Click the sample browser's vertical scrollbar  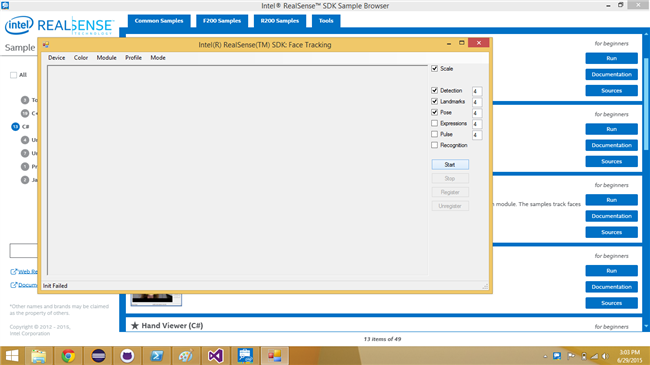(646, 104)
